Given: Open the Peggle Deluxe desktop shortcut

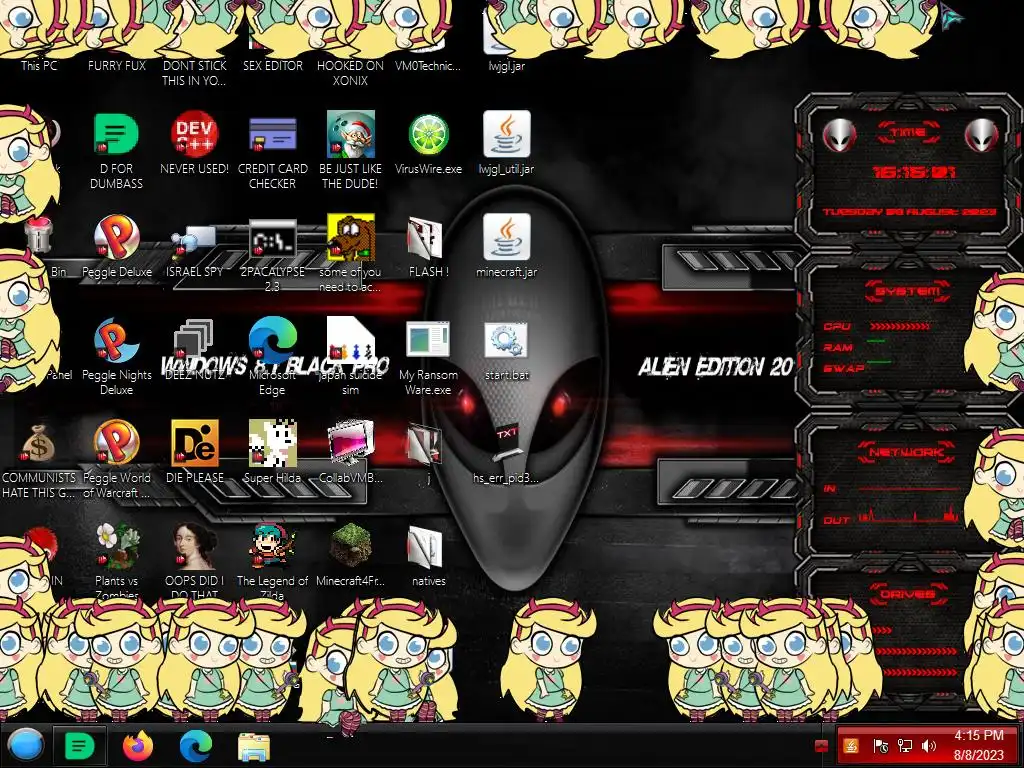Looking at the screenshot, I should click(x=116, y=238).
